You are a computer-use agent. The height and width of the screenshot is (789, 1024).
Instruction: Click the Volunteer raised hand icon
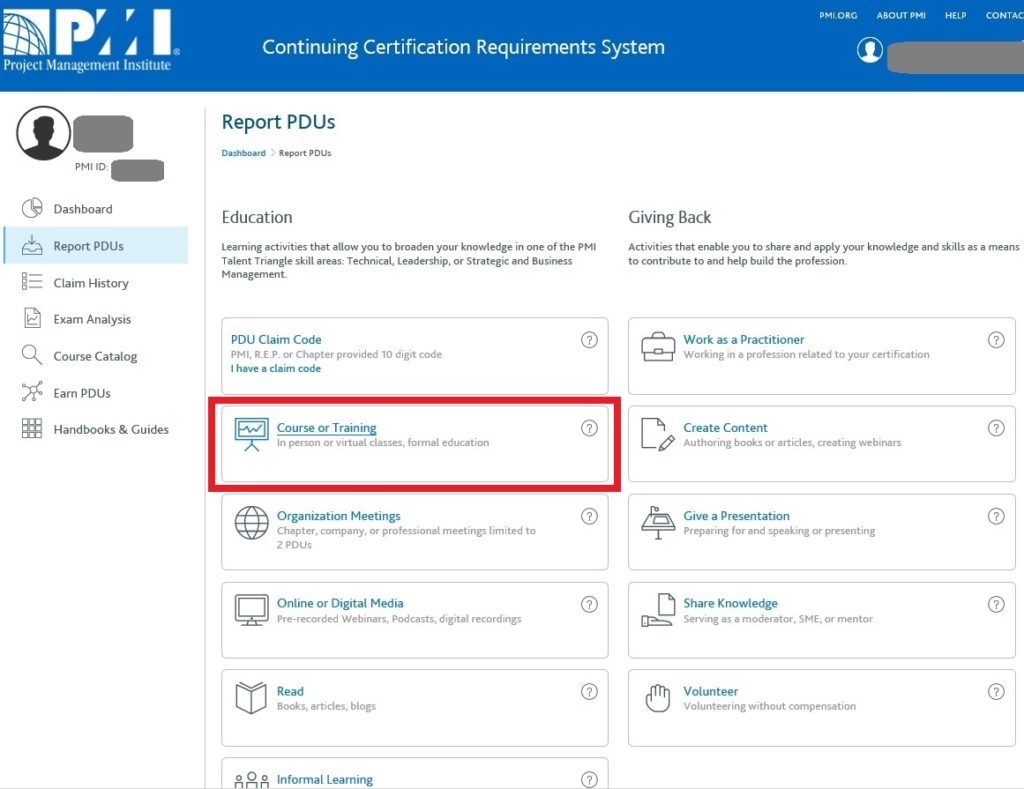point(658,698)
